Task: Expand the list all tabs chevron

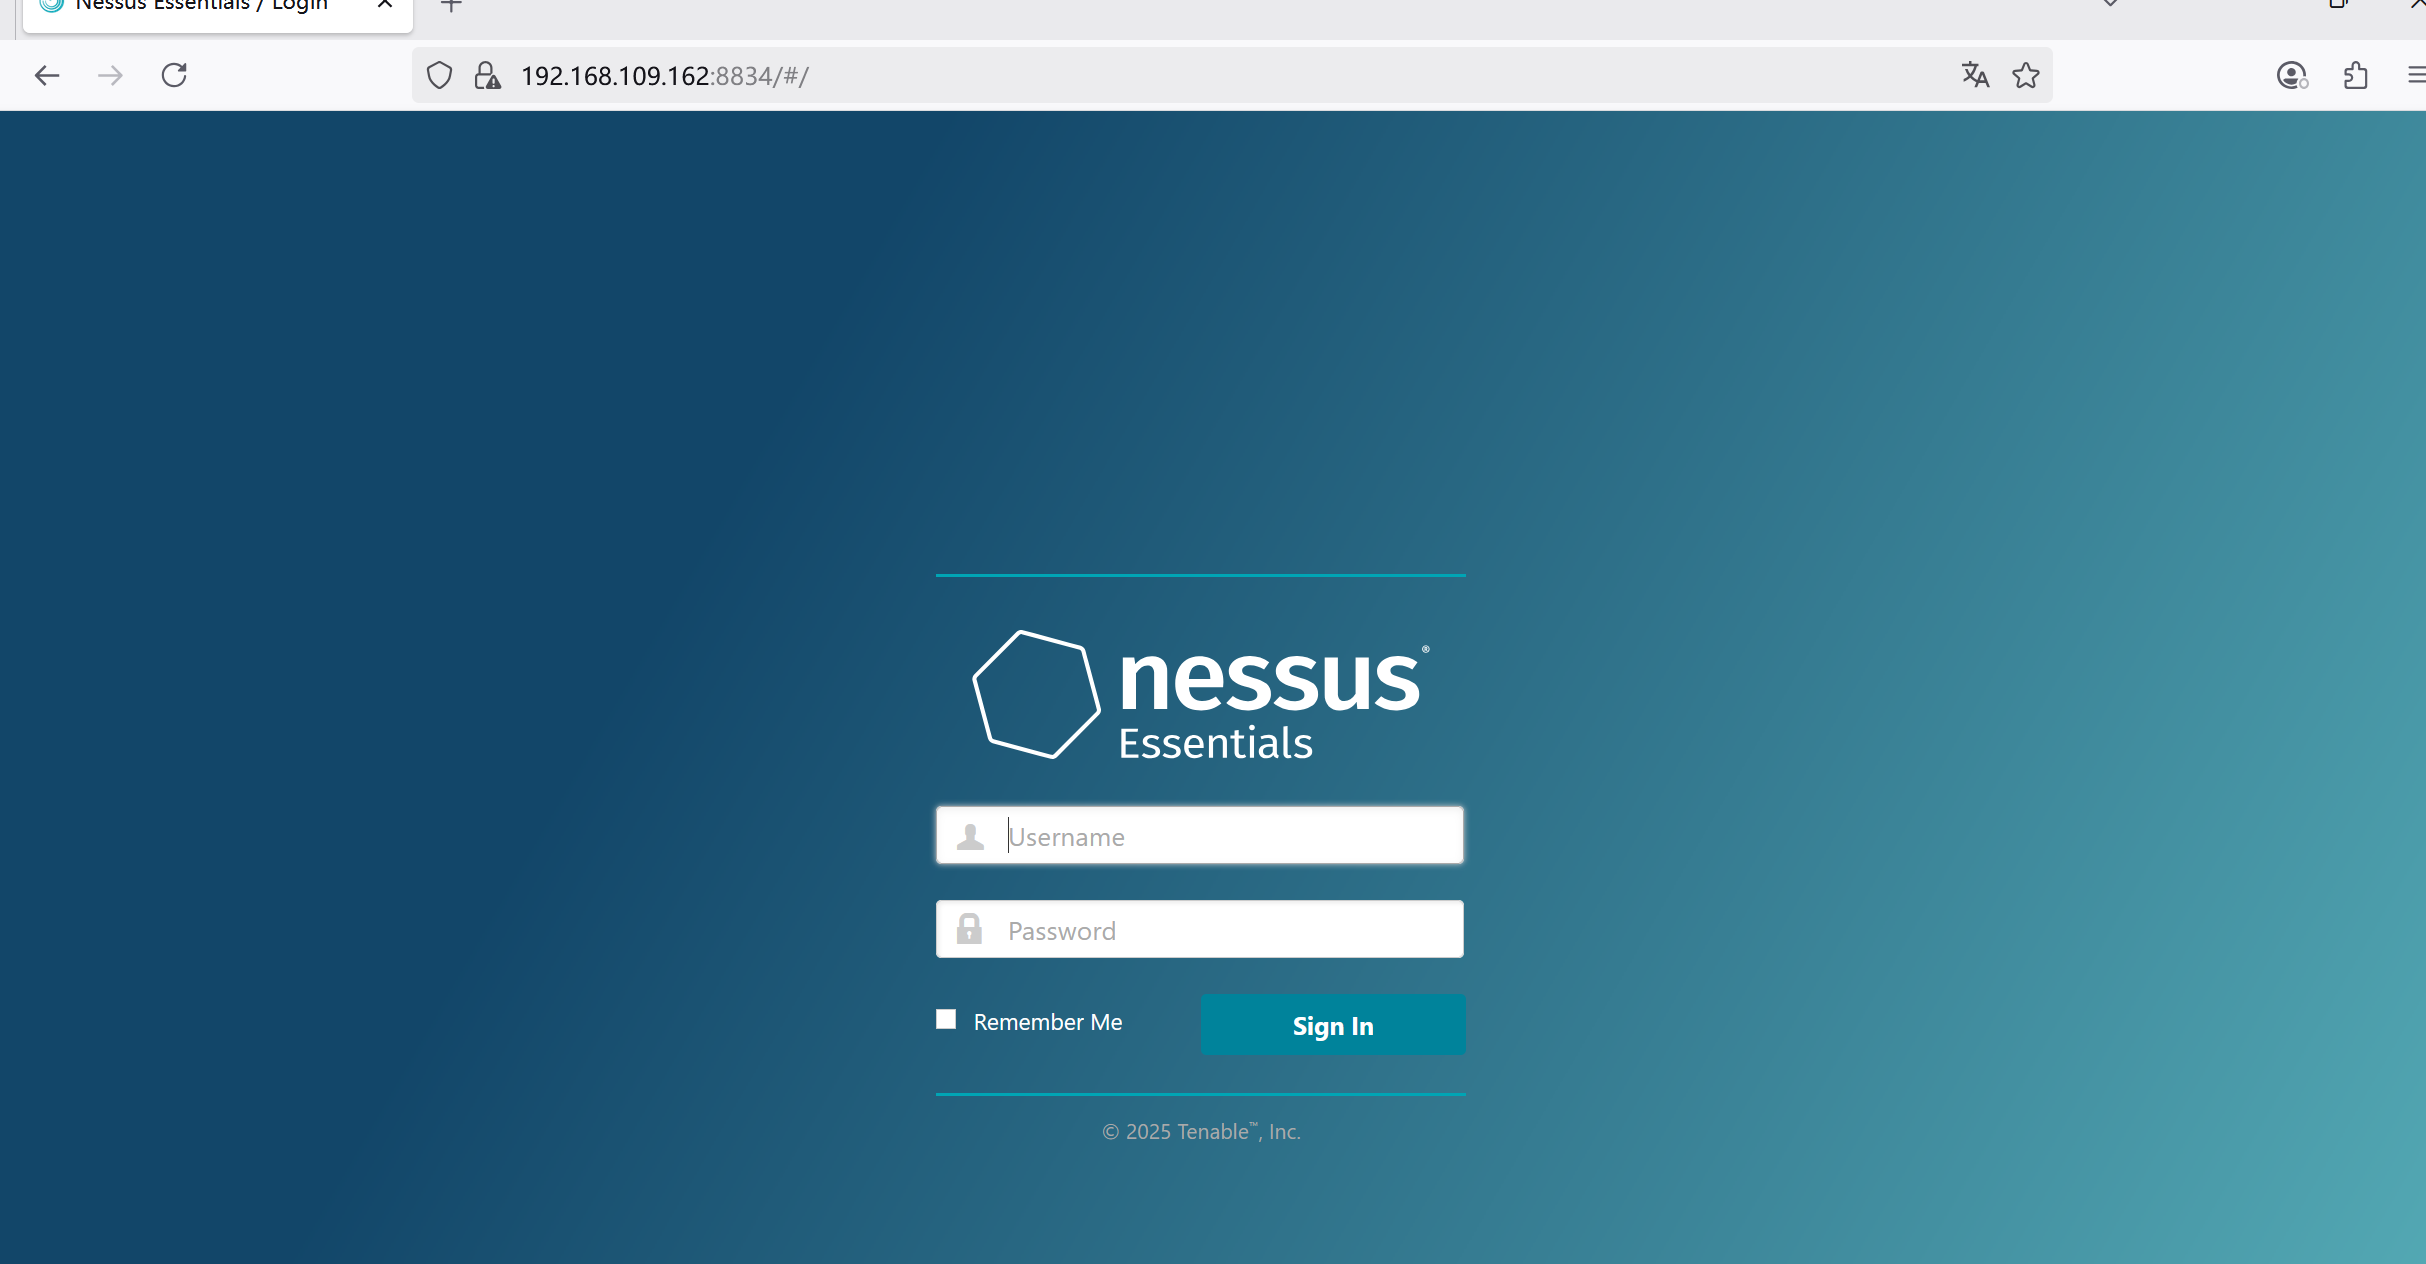Action: (2110, 4)
